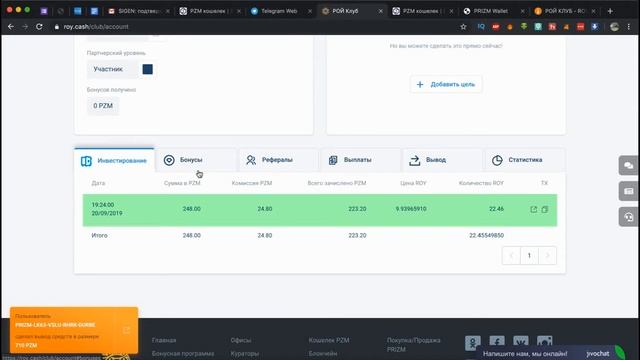Select page 1 in pagination
The width and height of the screenshot is (640, 360).
click(529, 256)
